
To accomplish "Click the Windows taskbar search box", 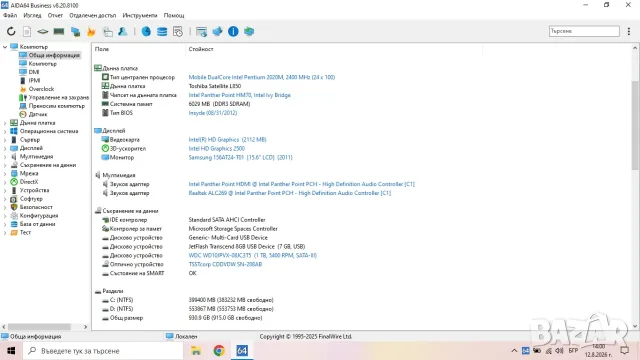I will (x=102, y=351).
